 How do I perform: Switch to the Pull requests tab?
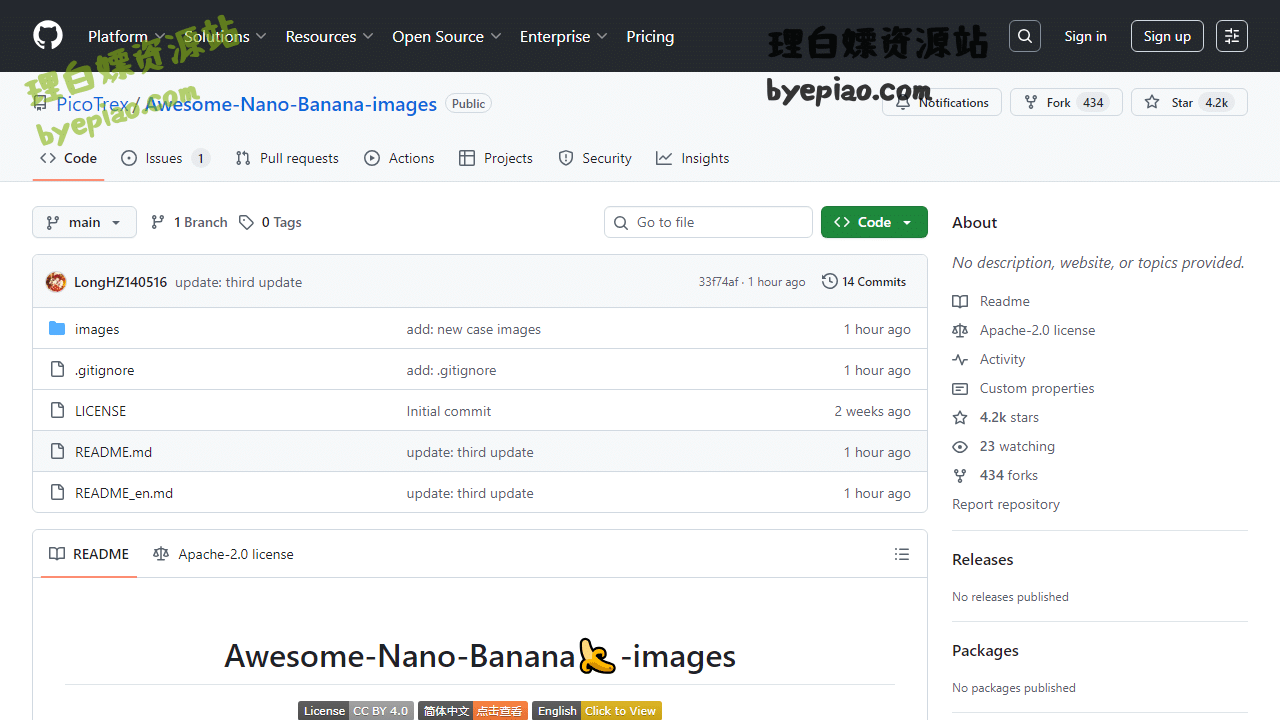(x=287, y=158)
